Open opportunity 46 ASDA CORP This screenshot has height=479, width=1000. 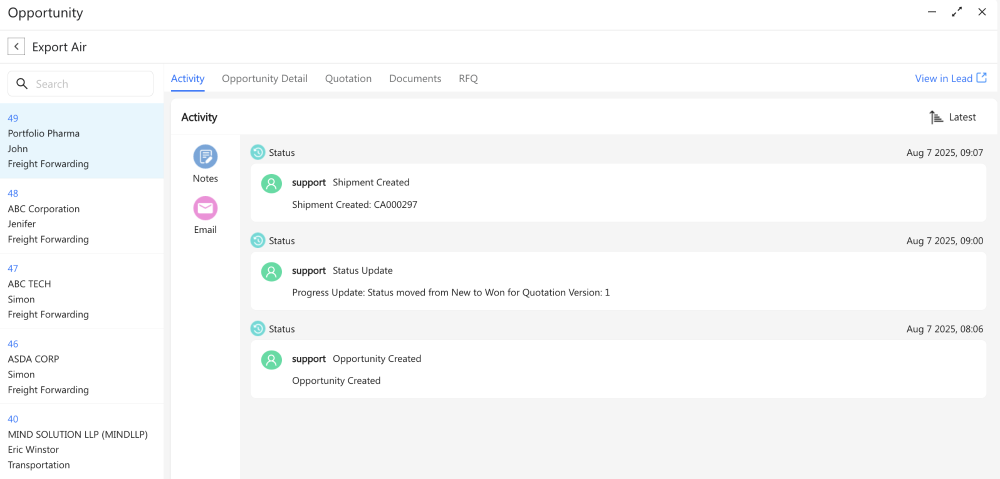tap(82, 366)
